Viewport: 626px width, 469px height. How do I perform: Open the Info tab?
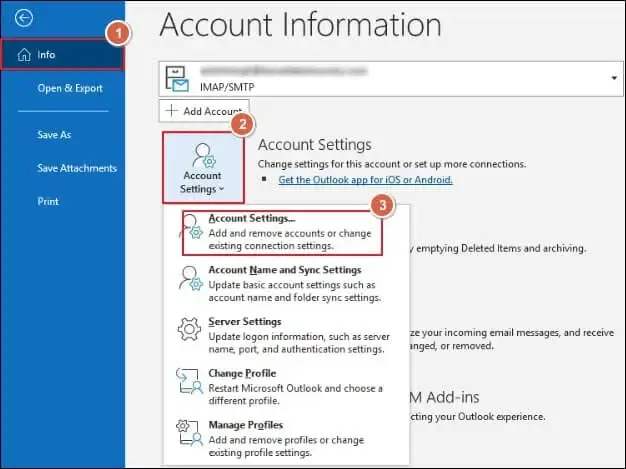[x=63, y=55]
